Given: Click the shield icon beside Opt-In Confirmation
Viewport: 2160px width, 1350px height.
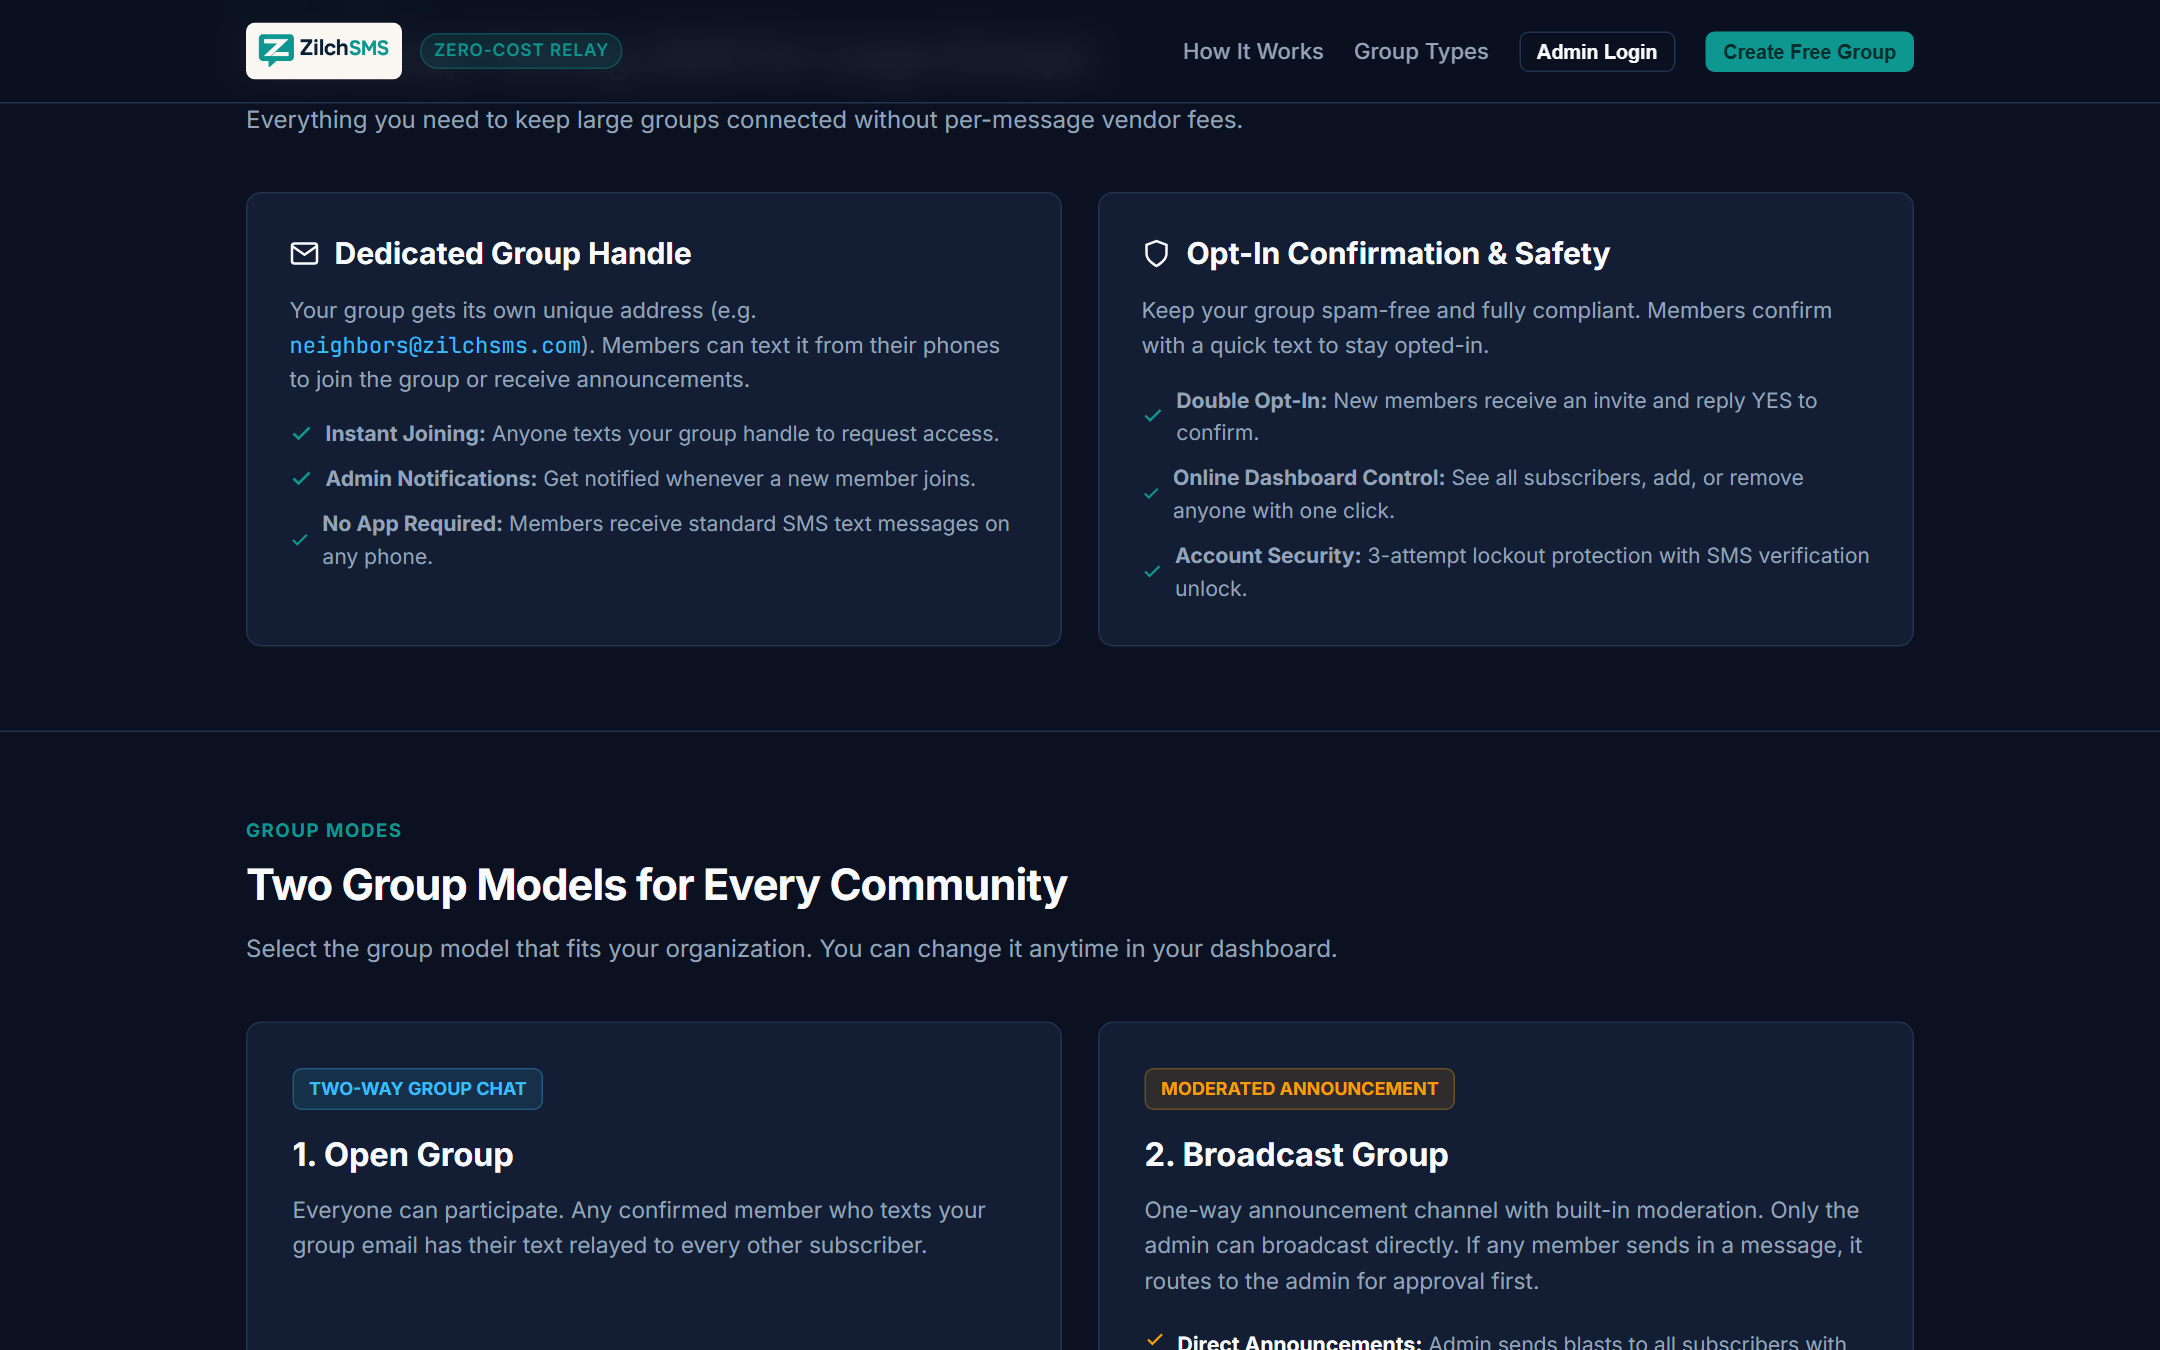Looking at the screenshot, I should (1156, 254).
